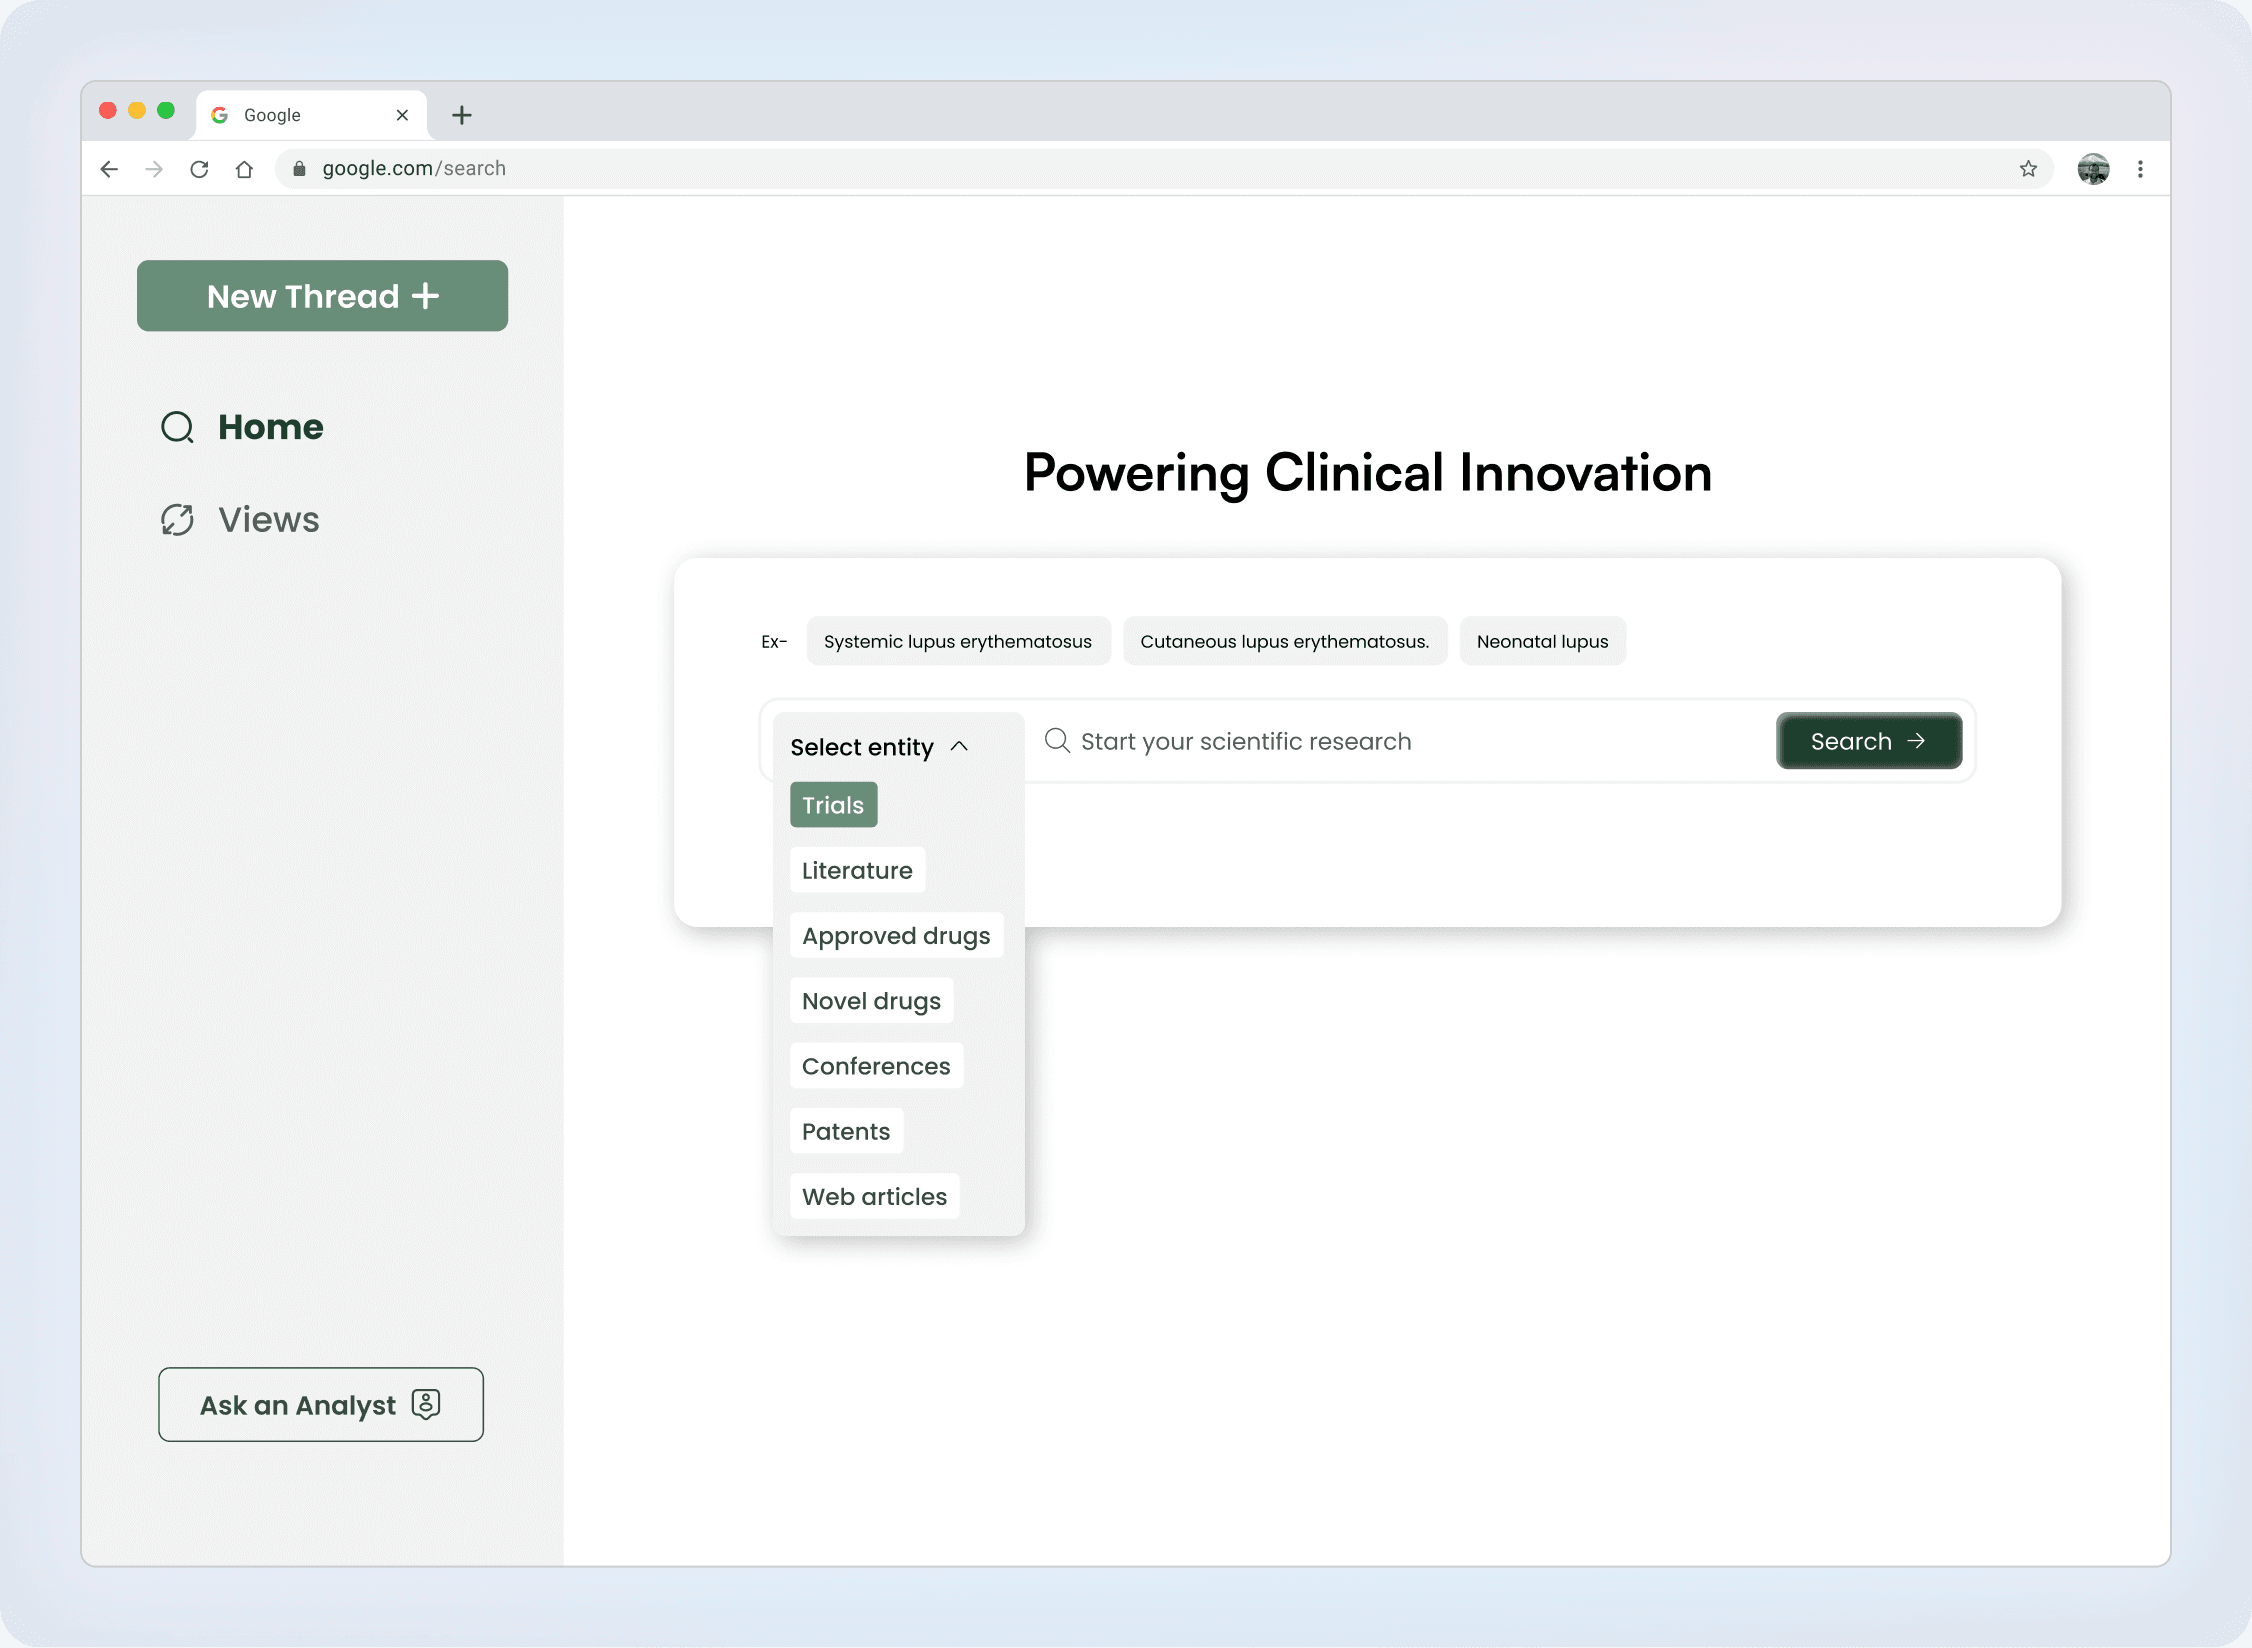Viewport: 2252px width, 1648px height.
Task: Select Trials entity option
Action: (x=833, y=805)
